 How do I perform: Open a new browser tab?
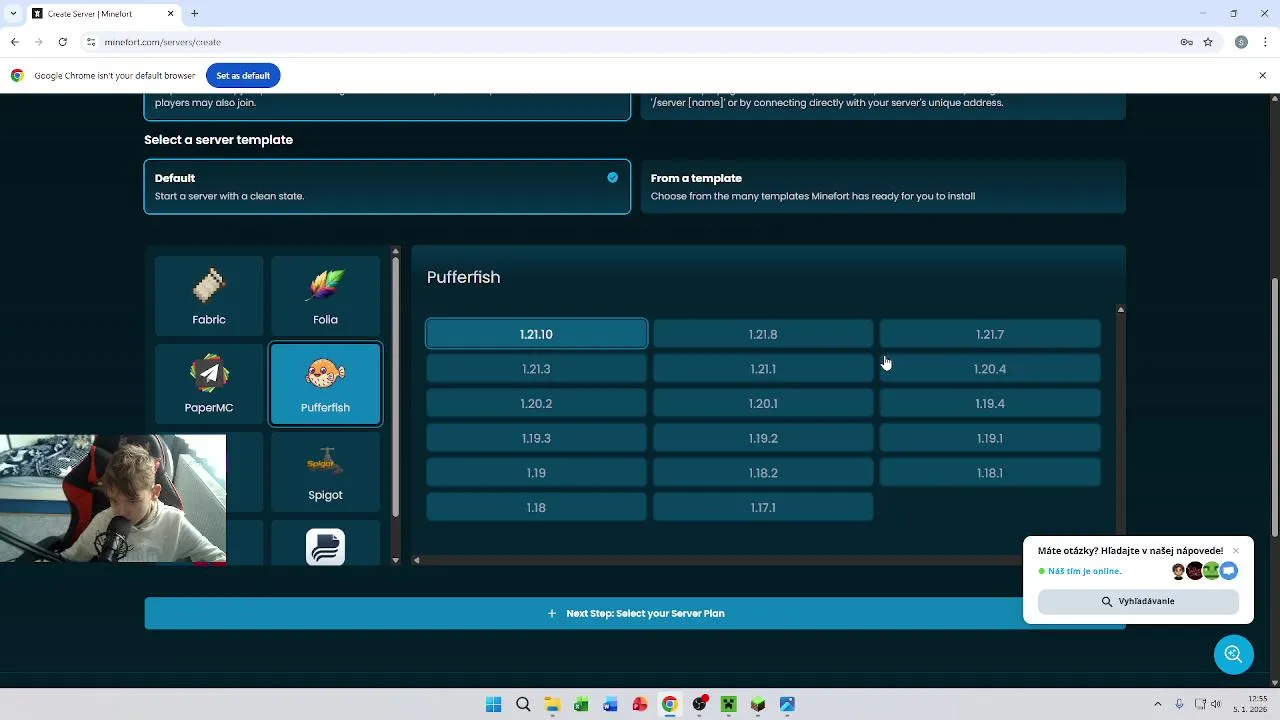(195, 14)
